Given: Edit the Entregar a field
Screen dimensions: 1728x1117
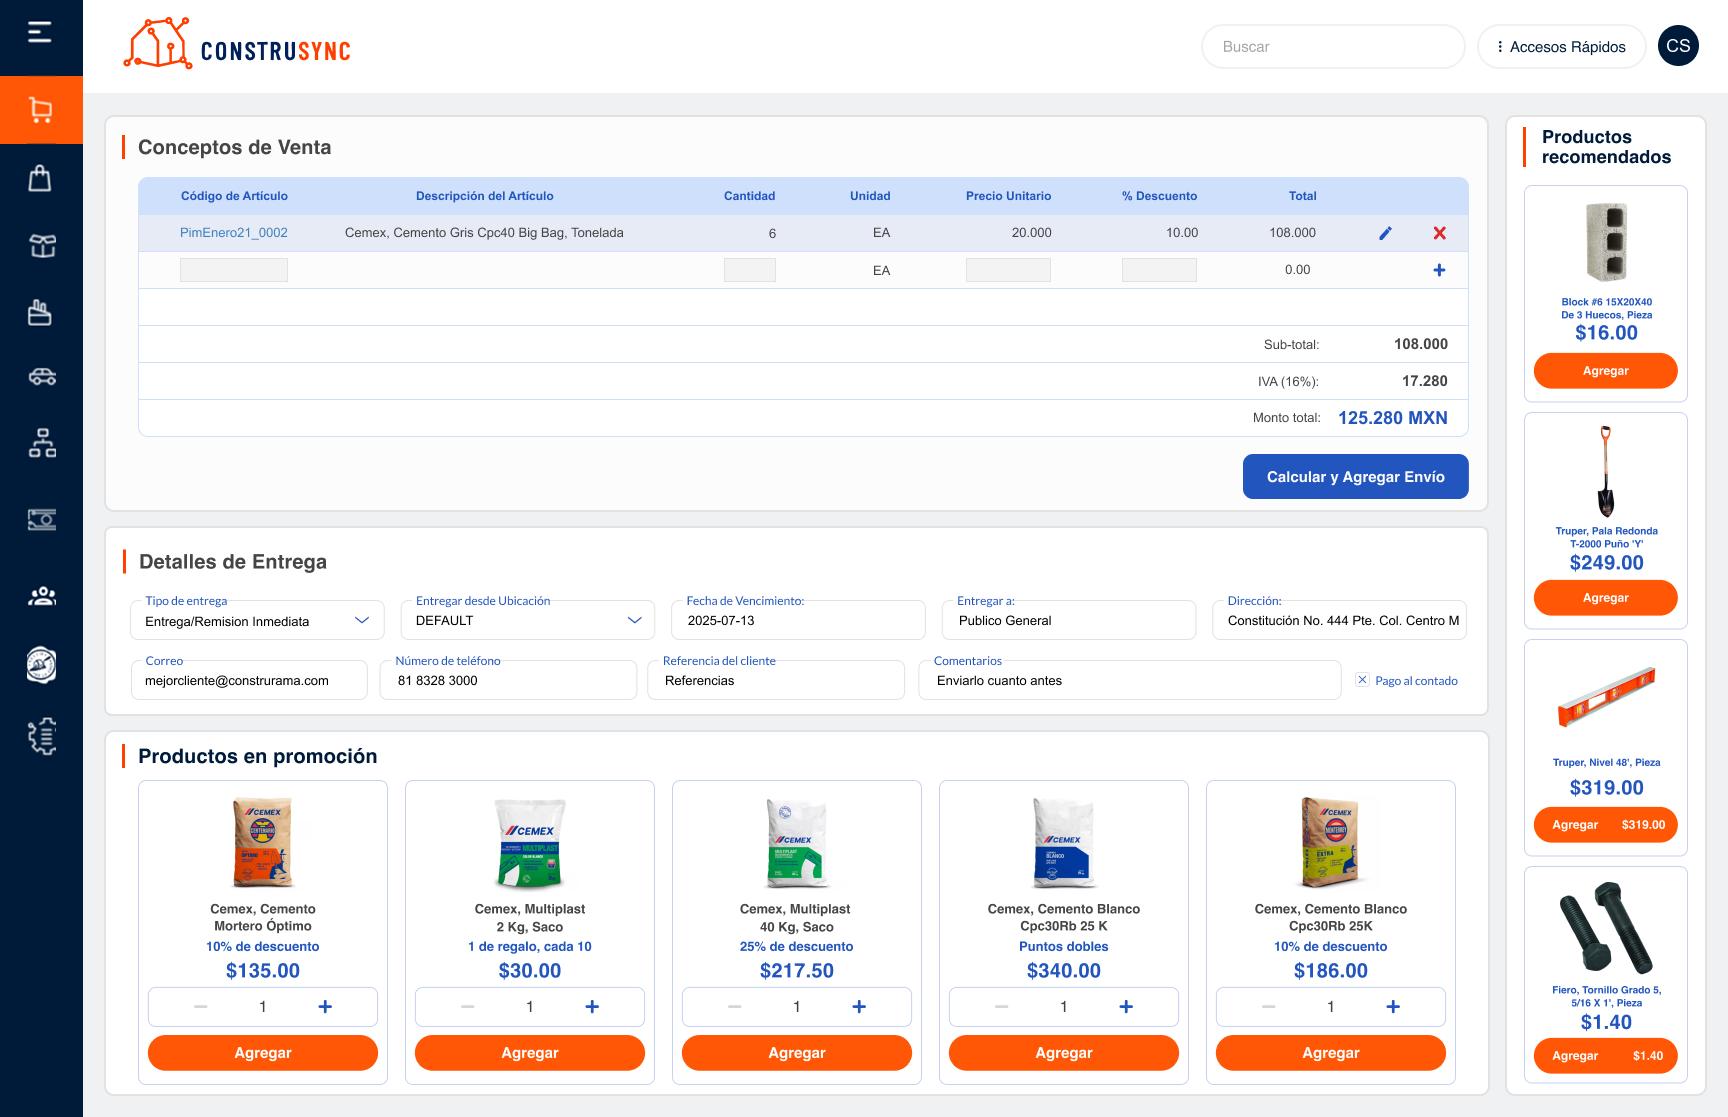Looking at the screenshot, I should 1069,620.
